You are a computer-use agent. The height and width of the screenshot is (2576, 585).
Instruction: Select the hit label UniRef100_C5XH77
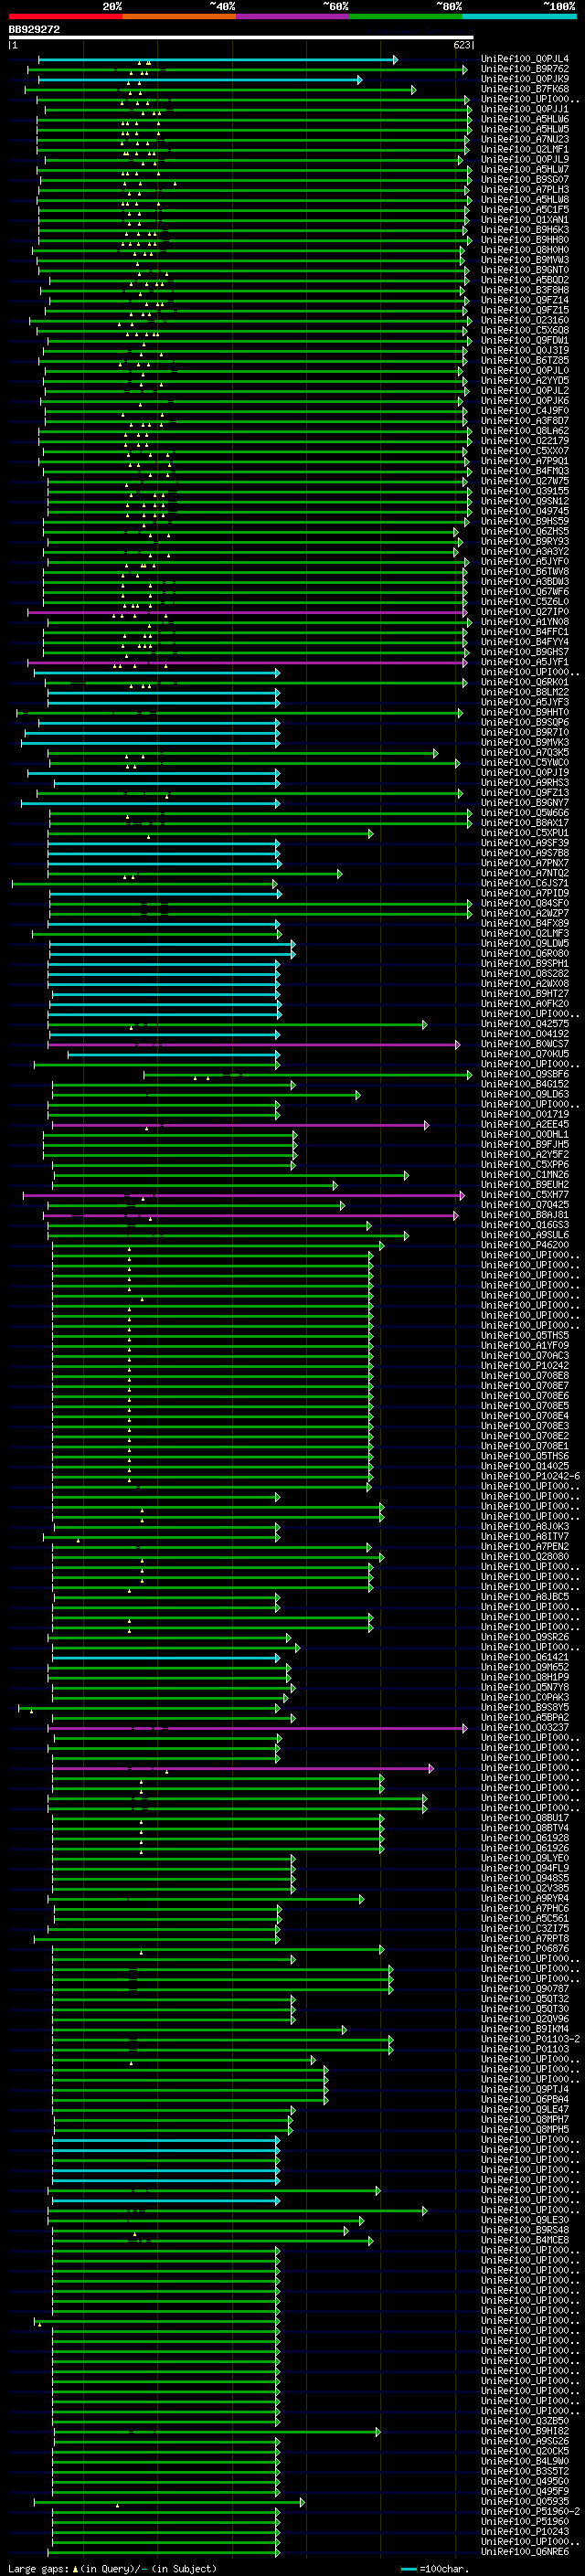(x=525, y=1195)
